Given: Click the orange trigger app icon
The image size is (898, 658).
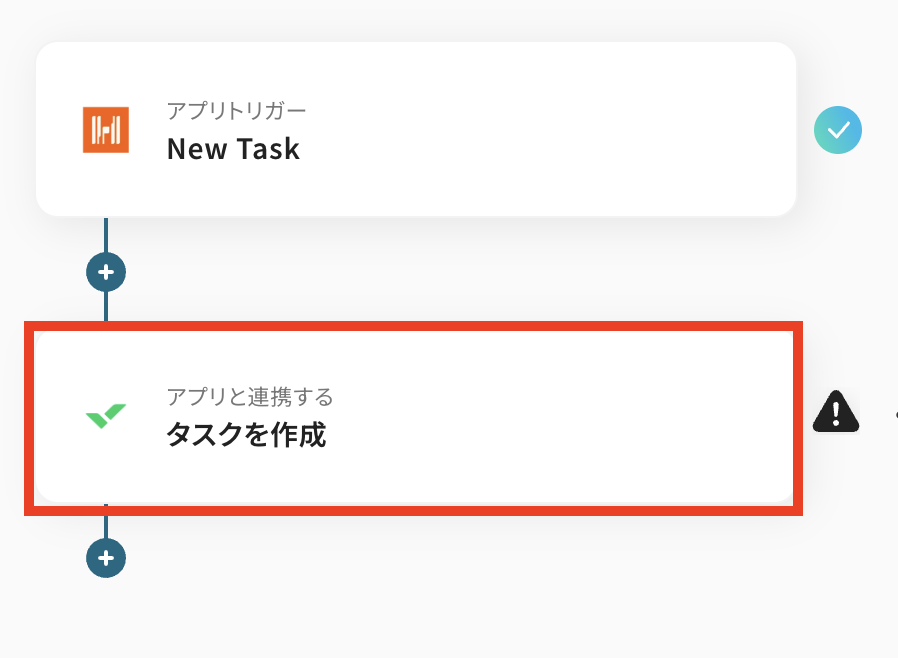Looking at the screenshot, I should 106,129.
